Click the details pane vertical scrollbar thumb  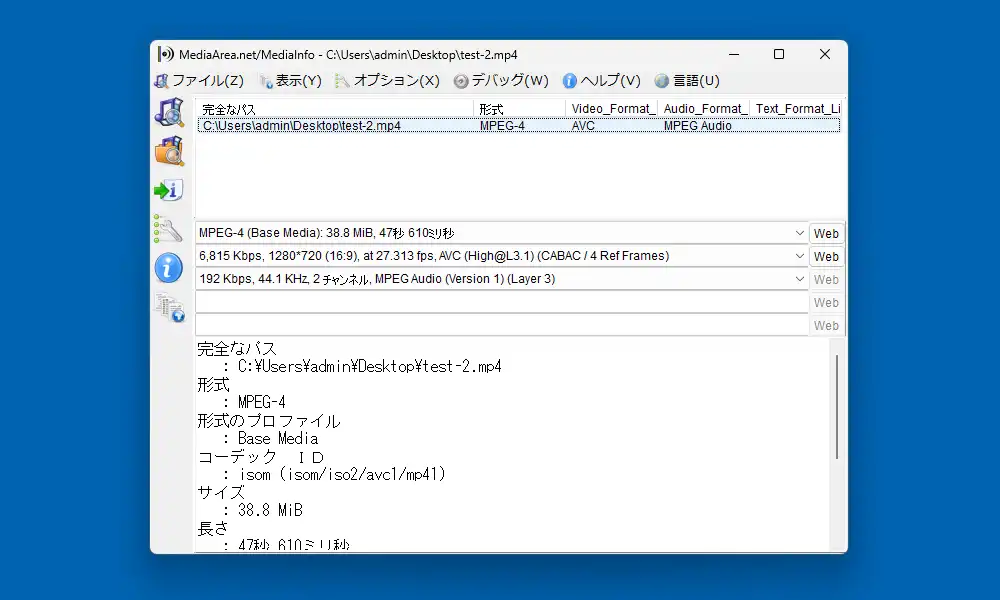point(836,407)
